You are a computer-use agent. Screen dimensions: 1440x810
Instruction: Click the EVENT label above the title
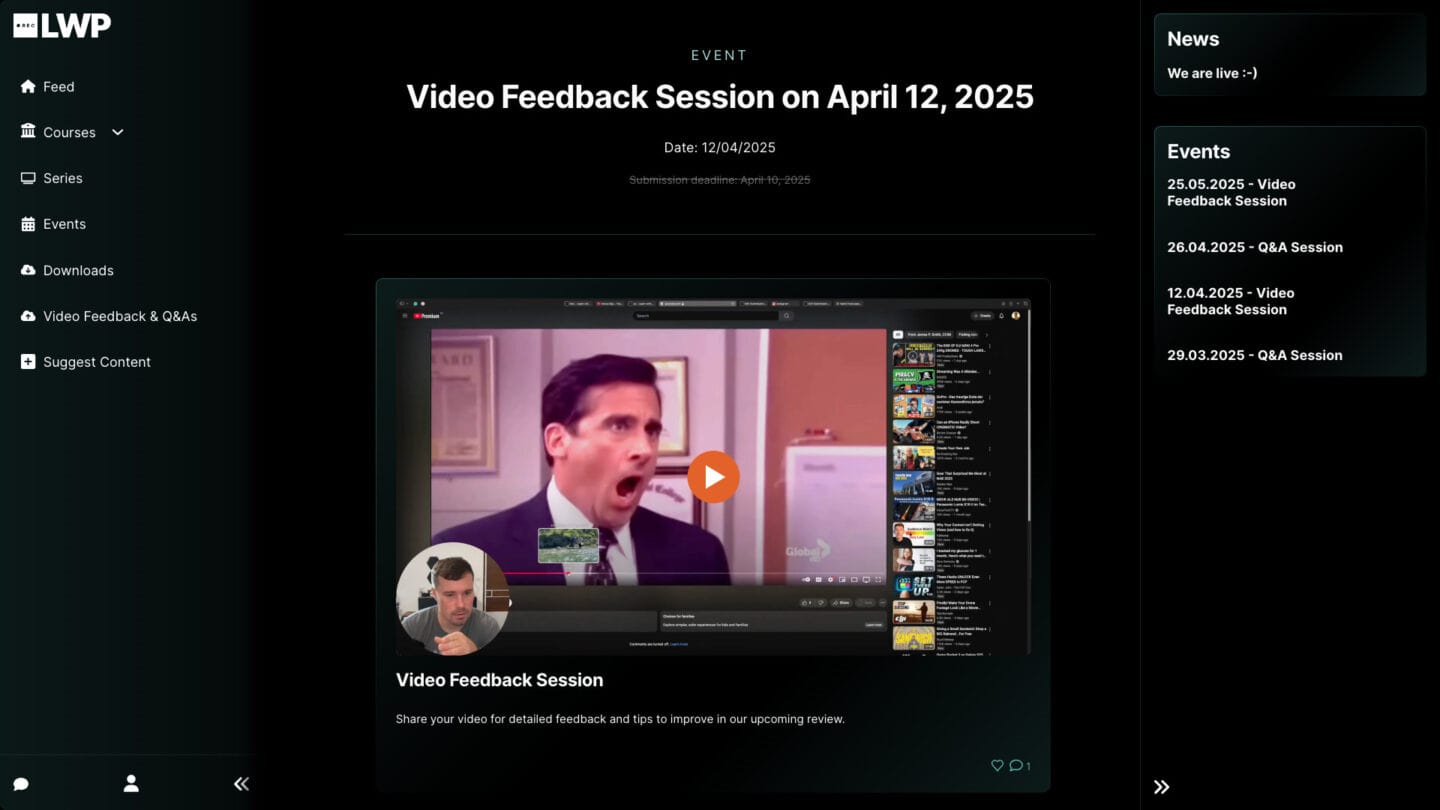(720, 56)
